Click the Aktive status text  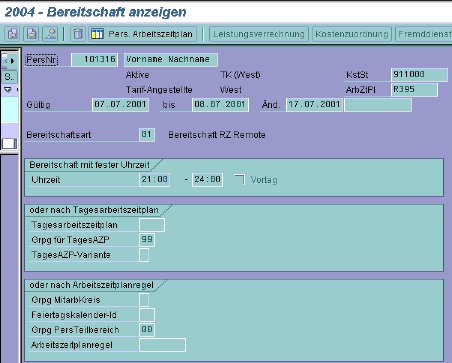137,75
